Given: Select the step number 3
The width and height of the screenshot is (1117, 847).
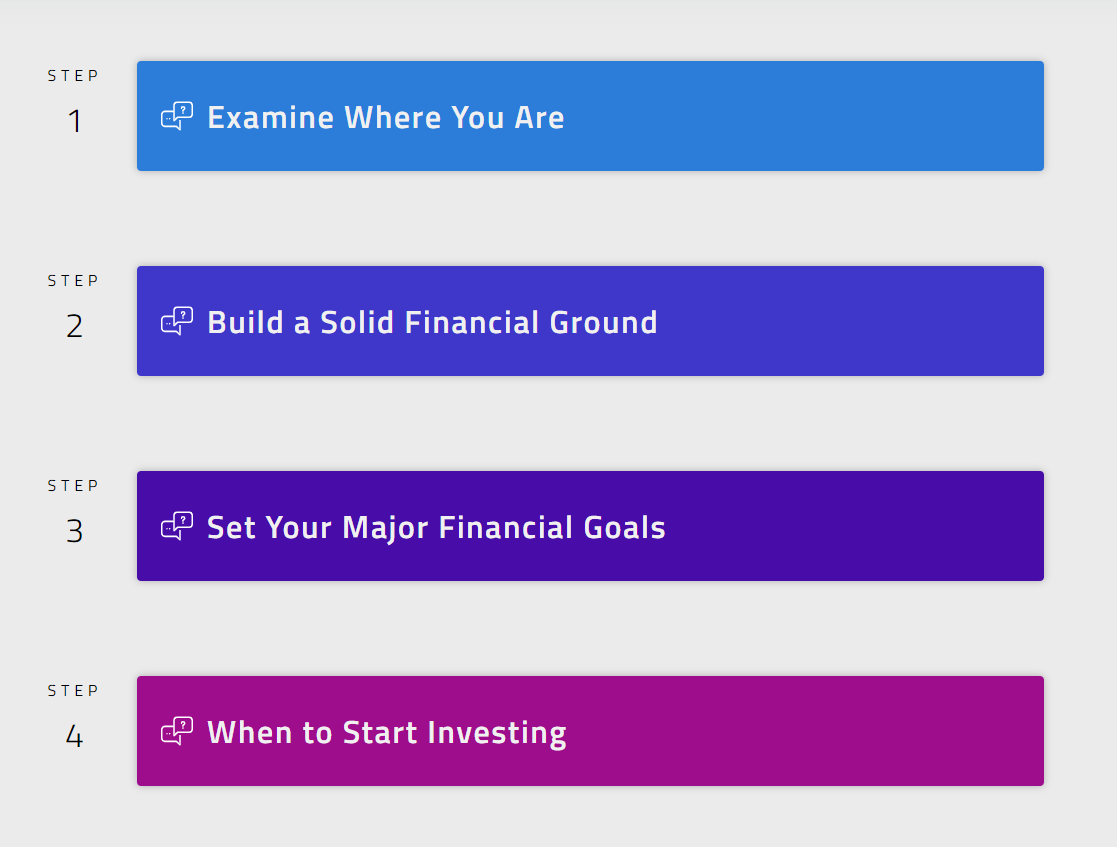Looking at the screenshot, I should click(x=74, y=532).
